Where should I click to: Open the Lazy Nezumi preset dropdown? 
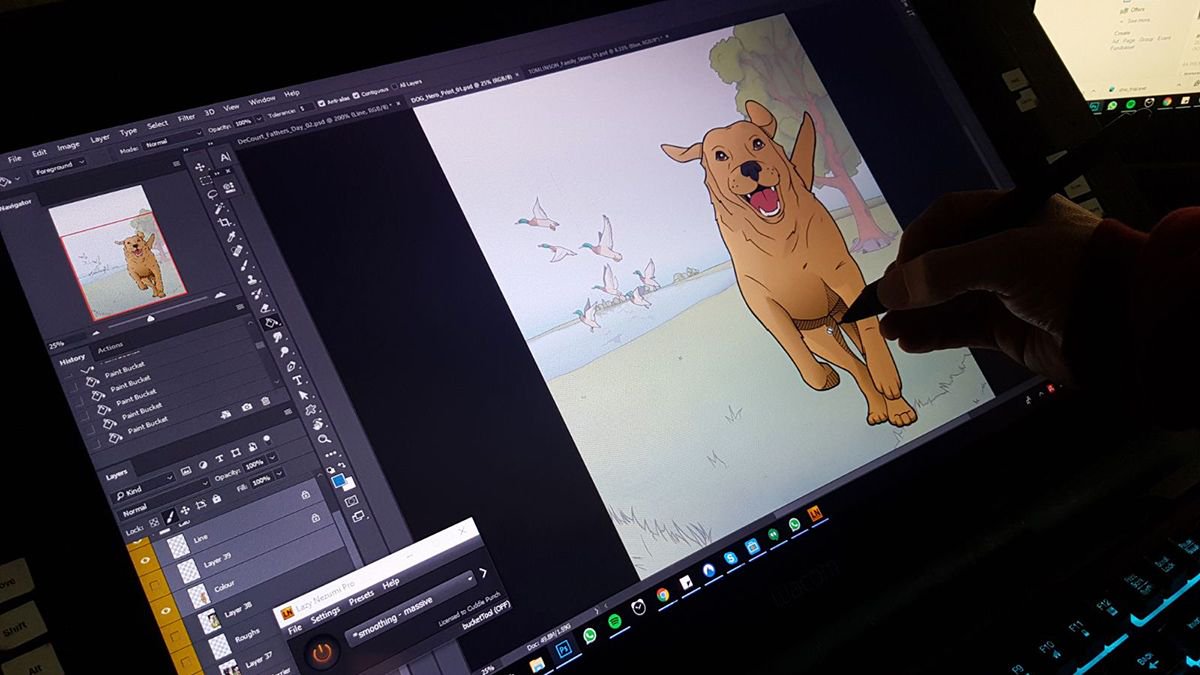point(410,607)
